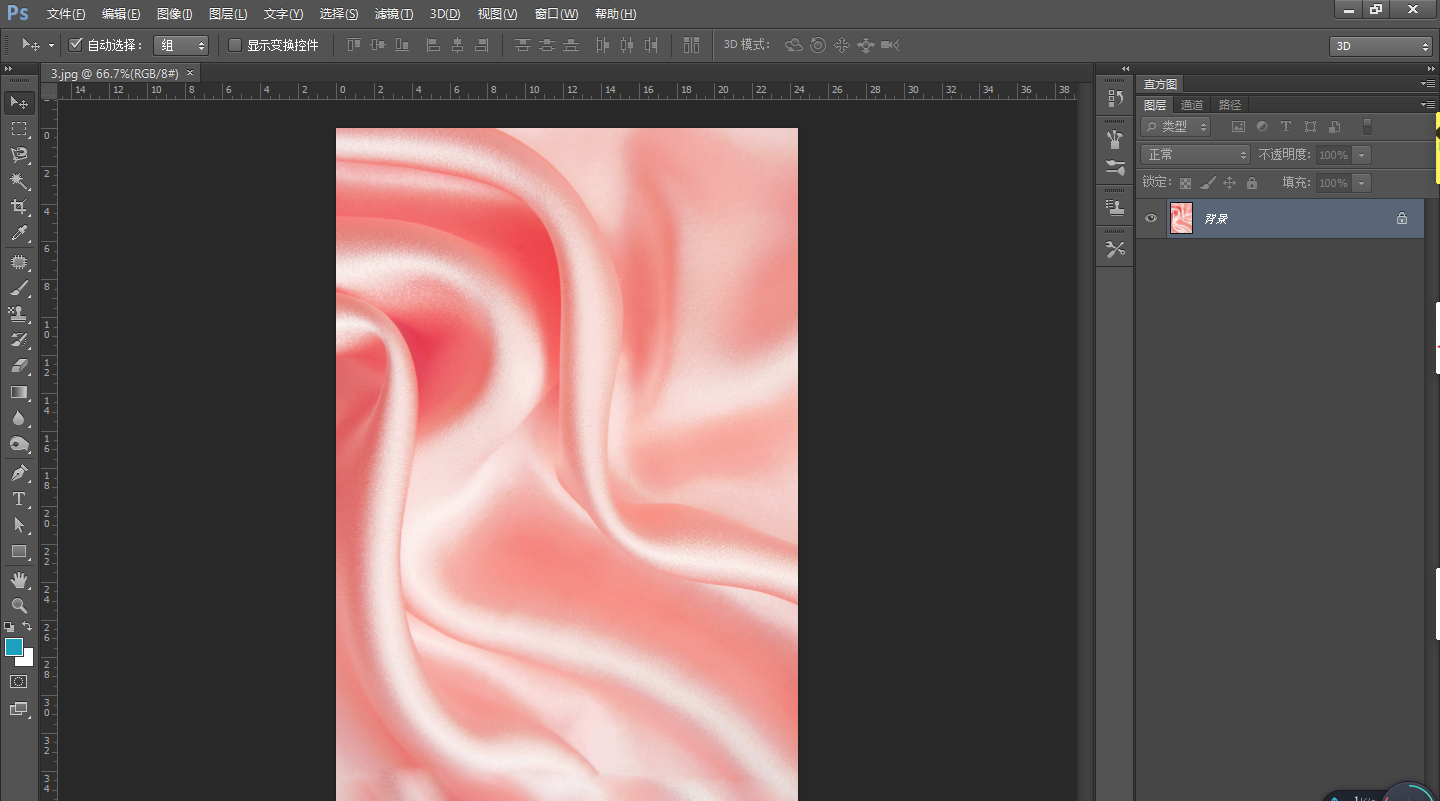The width and height of the screenshot is (1440, 801).
Task: Select the Blur tool
Action: 19,418
